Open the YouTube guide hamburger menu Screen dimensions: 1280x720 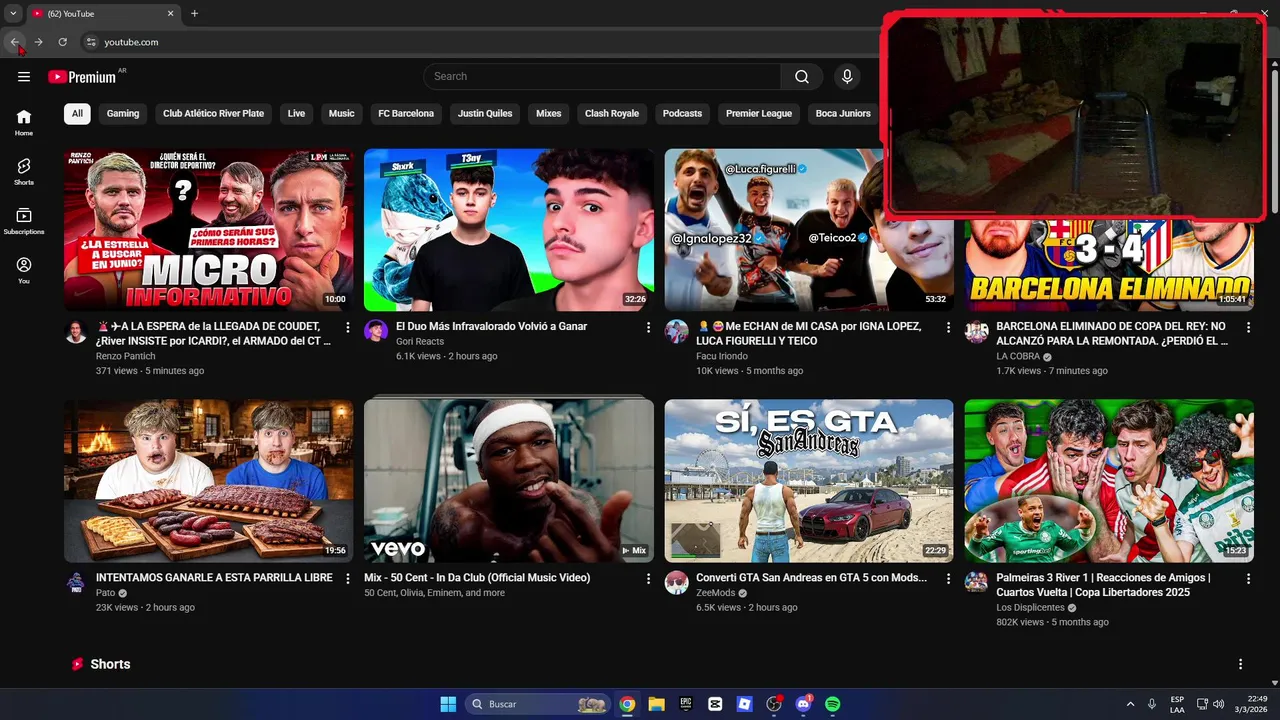pyautogui.click(x=24, y=77)
